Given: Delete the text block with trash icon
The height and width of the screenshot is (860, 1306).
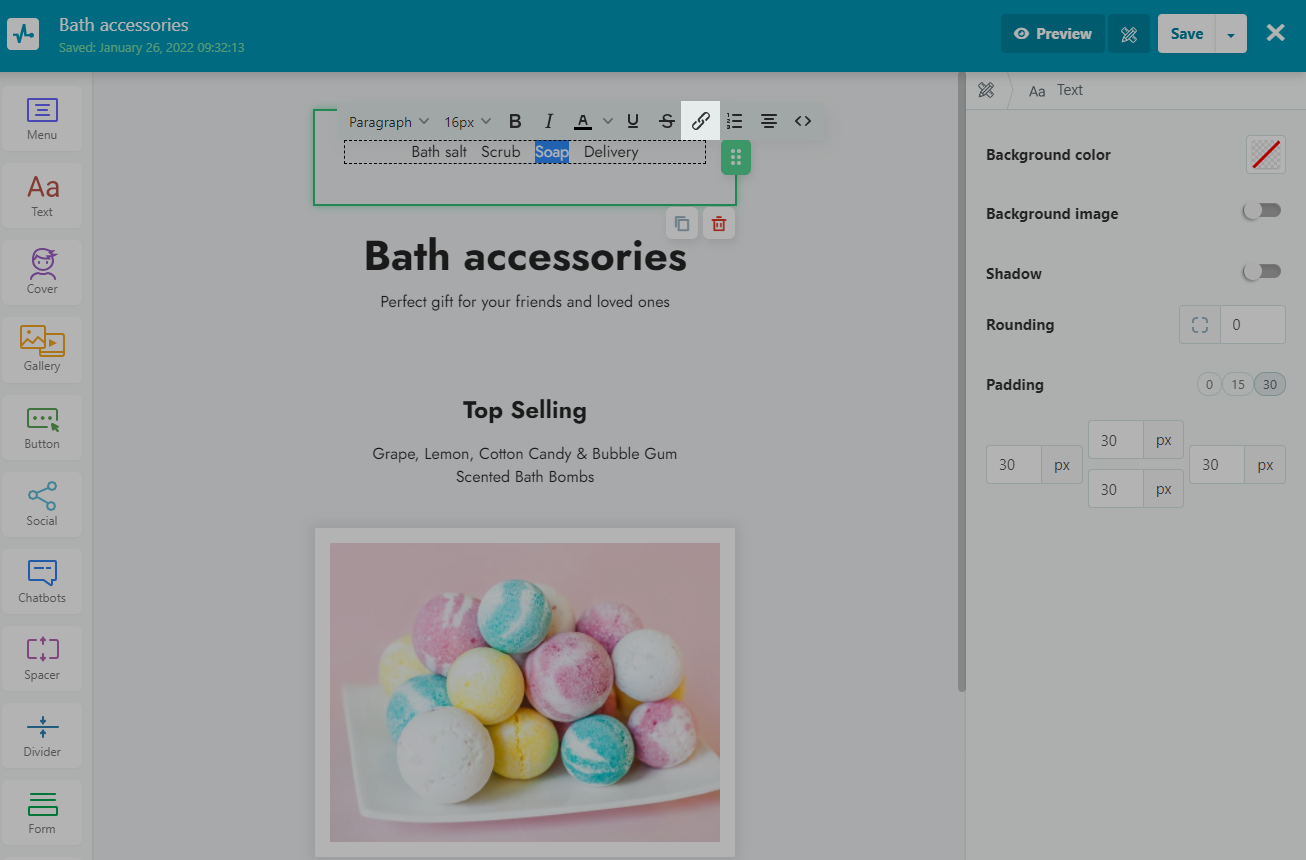Looking at the screenshot, I should click(x=718, y=224).
